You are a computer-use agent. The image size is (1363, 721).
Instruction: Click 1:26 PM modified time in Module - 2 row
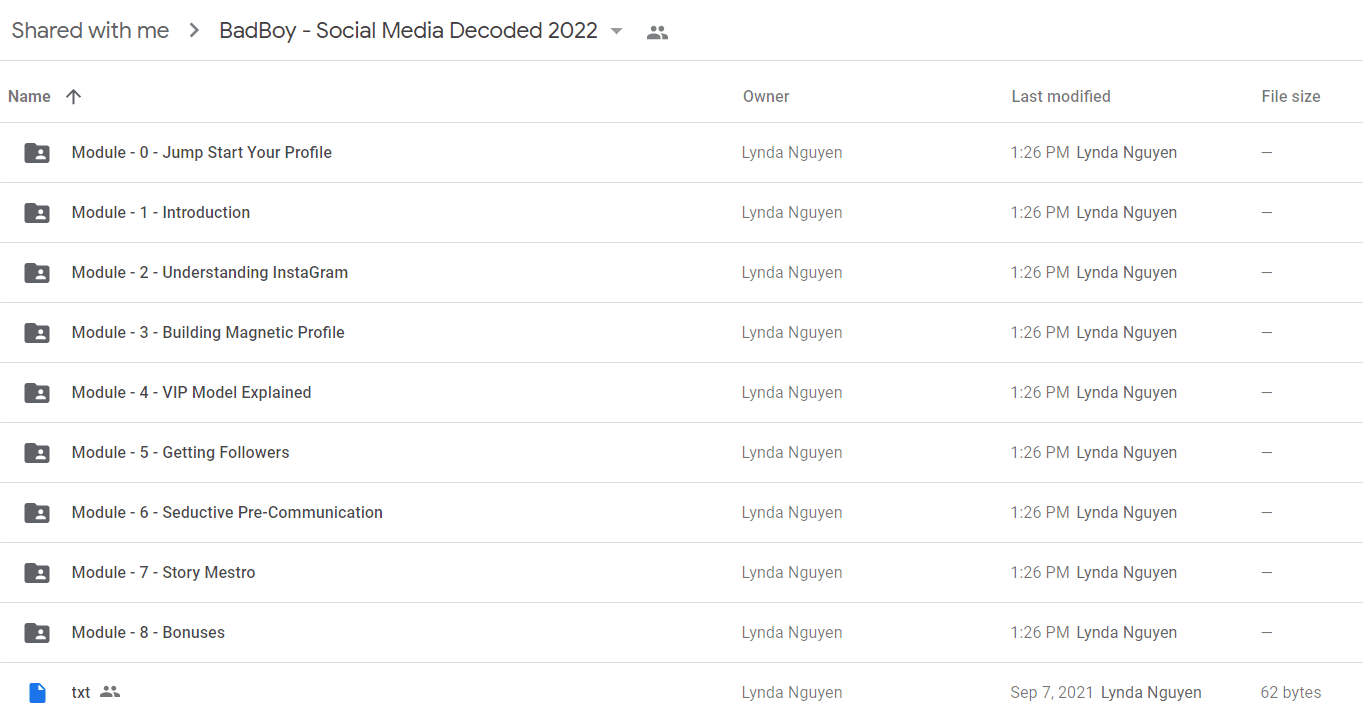pyautogui.click(x=1040, y=273)
